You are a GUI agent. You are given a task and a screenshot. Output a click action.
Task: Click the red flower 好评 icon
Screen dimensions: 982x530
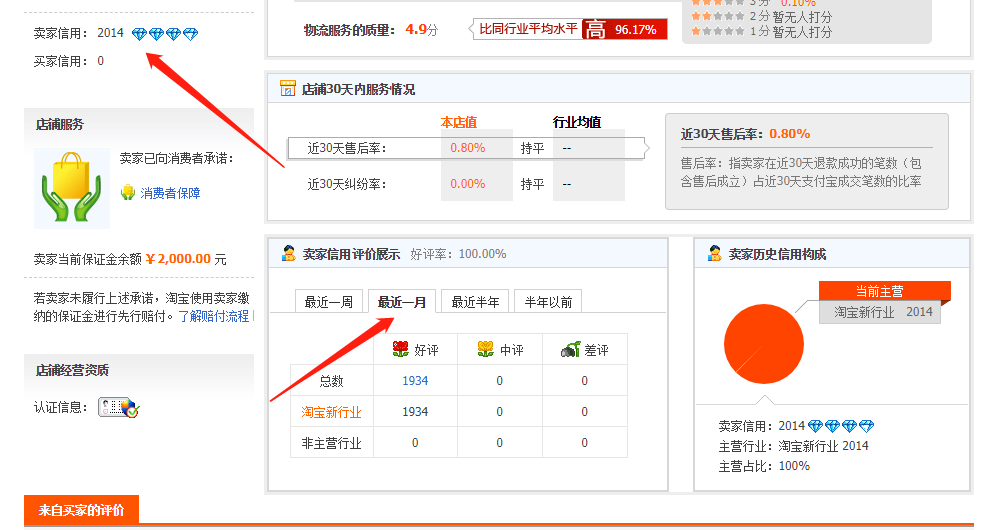click(401, 350)
